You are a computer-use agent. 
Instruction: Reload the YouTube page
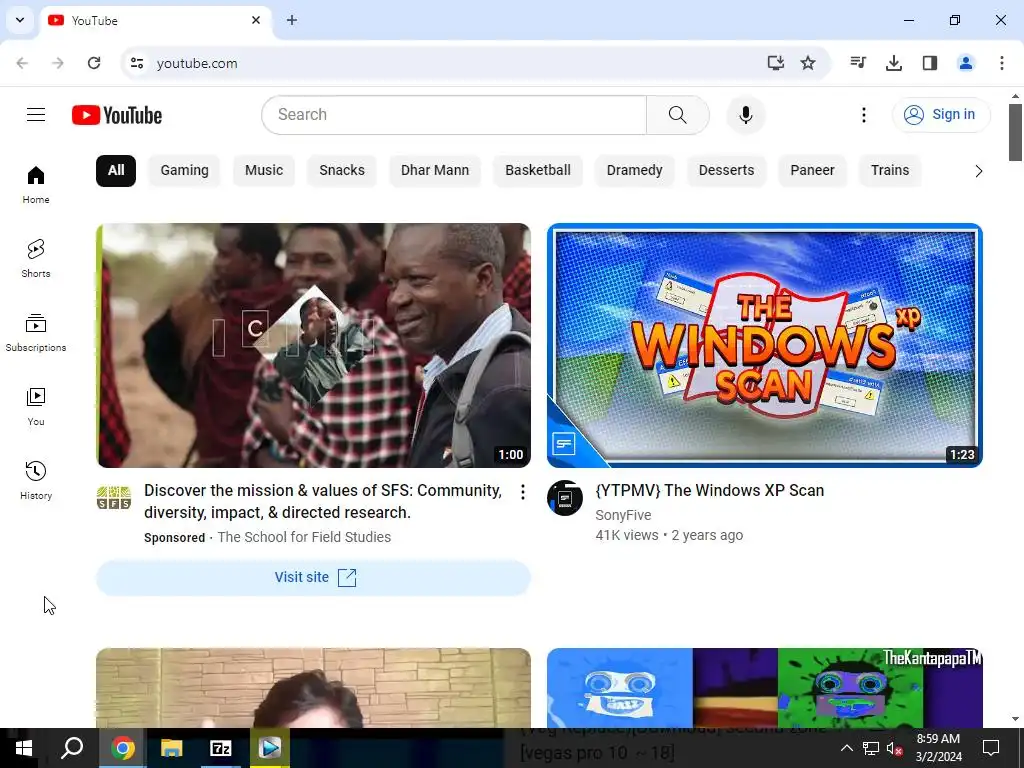pyautogui.click(x=94, y=63)
